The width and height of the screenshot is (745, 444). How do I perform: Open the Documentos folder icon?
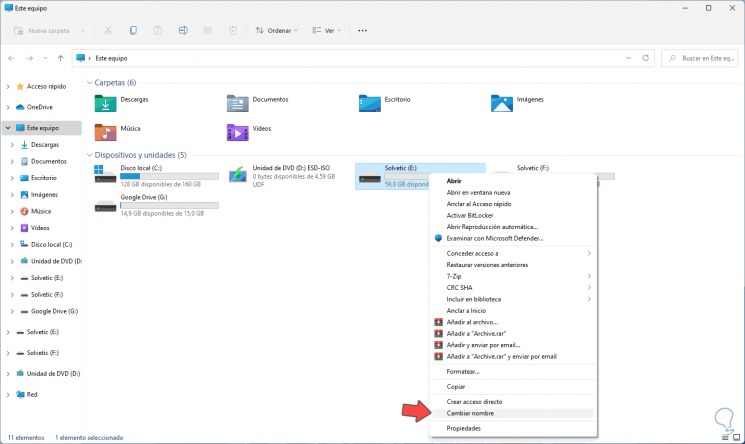pos(238,103)
